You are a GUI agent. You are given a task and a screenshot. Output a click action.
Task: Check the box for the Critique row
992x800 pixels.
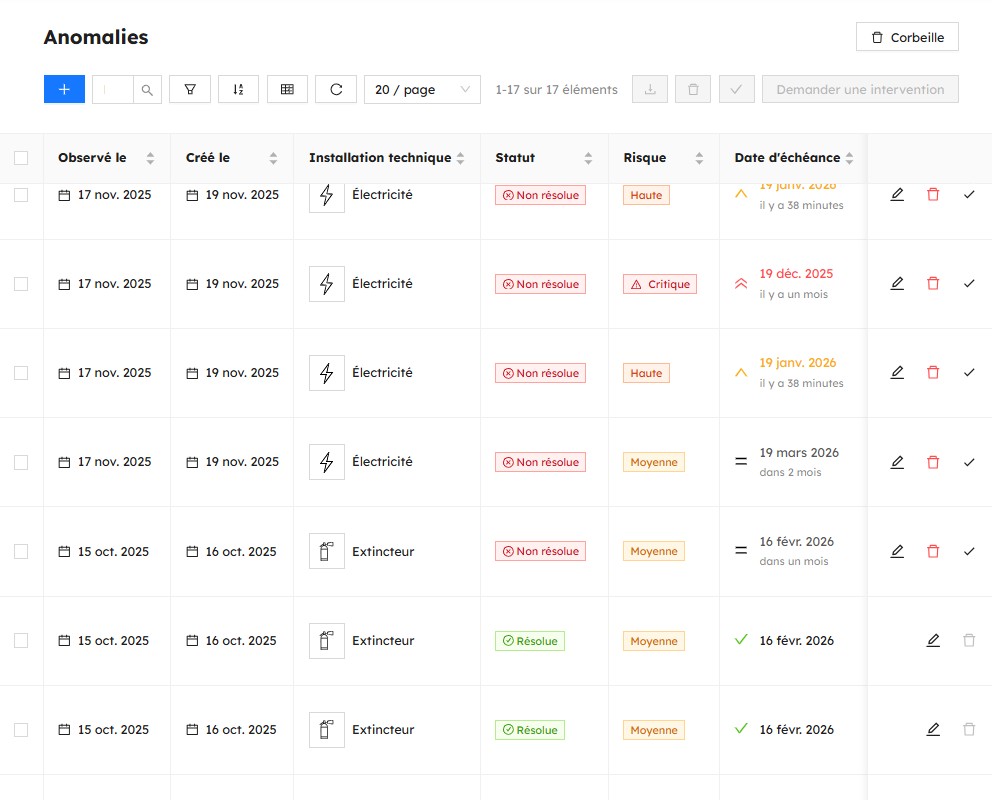pos(21,284)
